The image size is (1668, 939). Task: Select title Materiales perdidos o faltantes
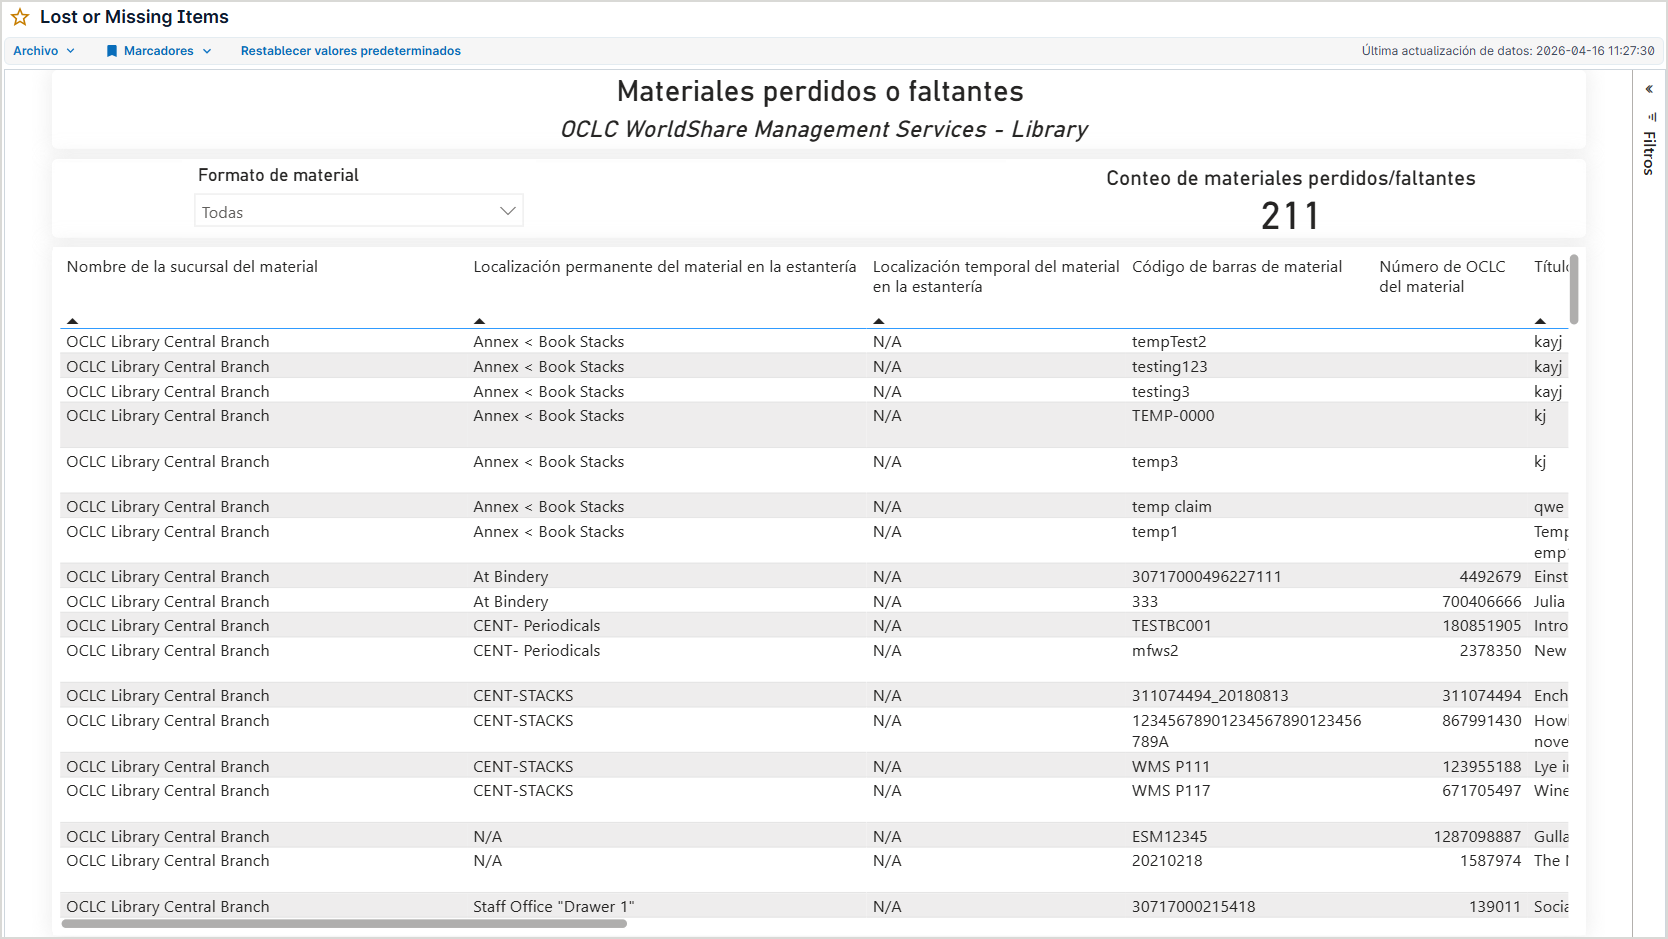click(x=820, y=92)
